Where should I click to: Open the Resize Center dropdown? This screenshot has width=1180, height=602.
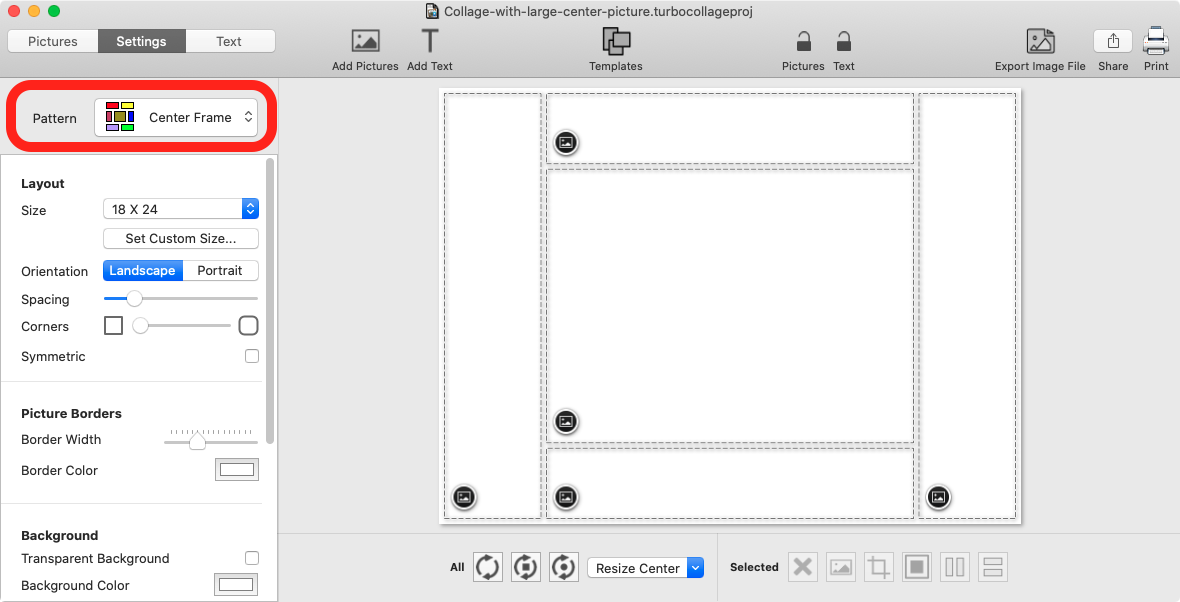[646, 568]
